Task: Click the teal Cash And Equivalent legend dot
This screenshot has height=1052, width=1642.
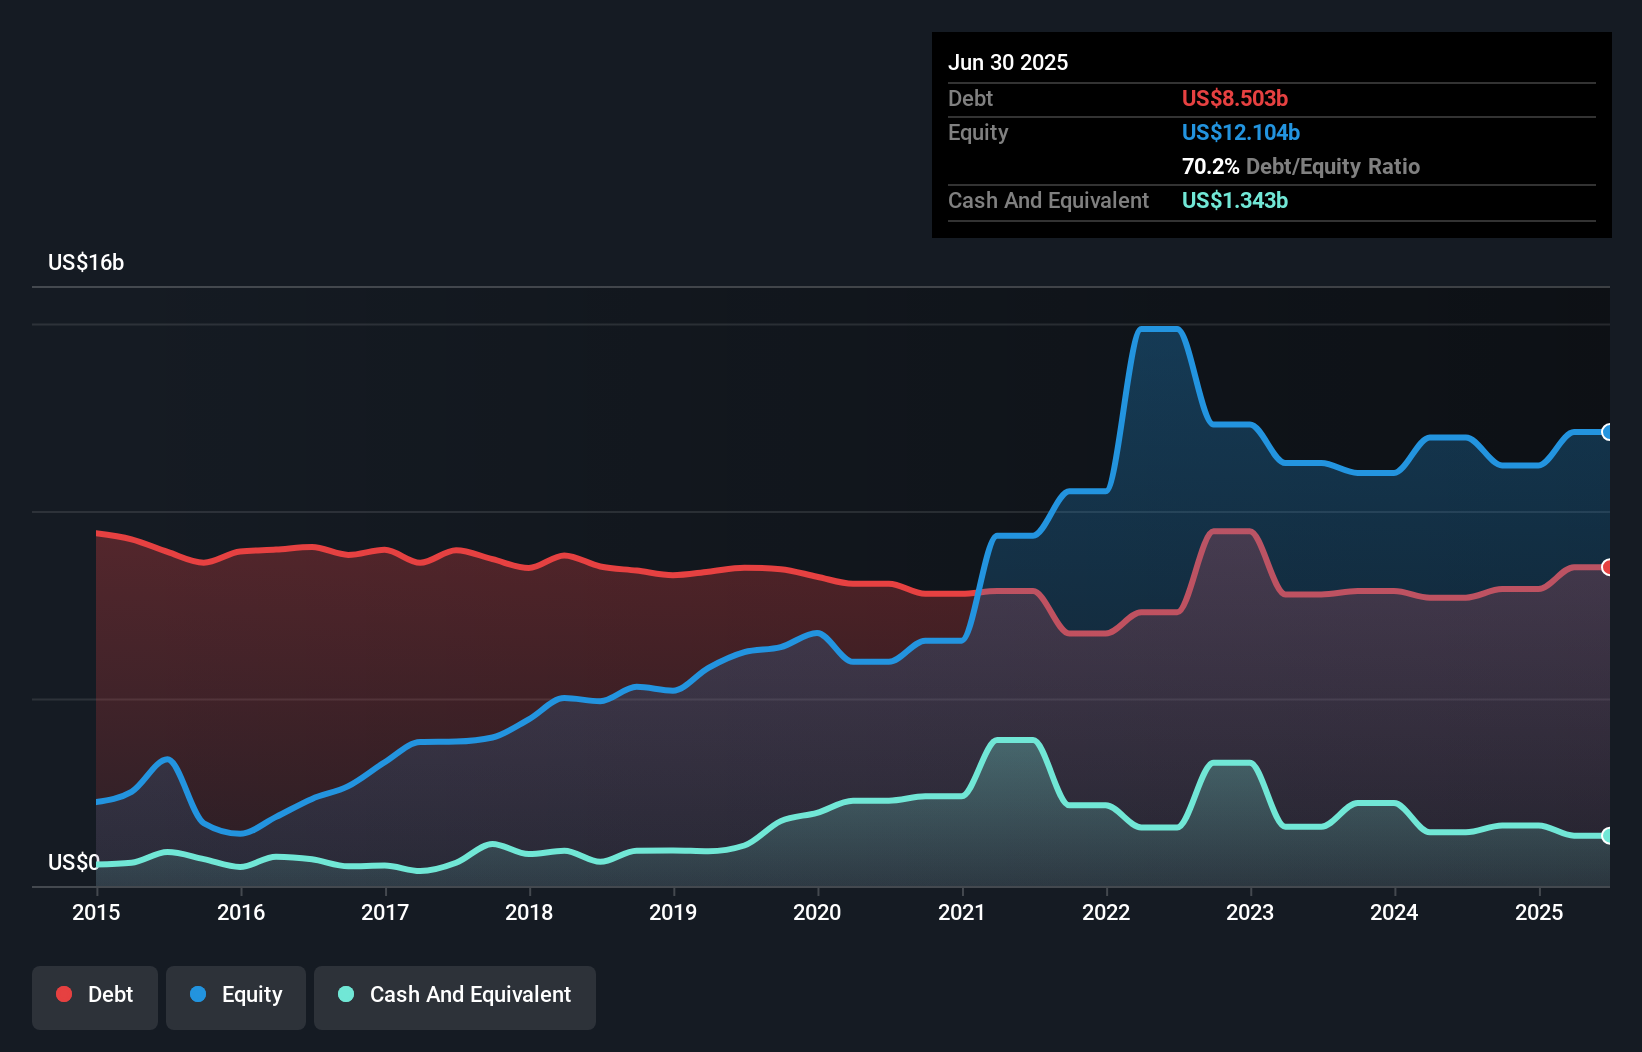Action: pos(344,994)
